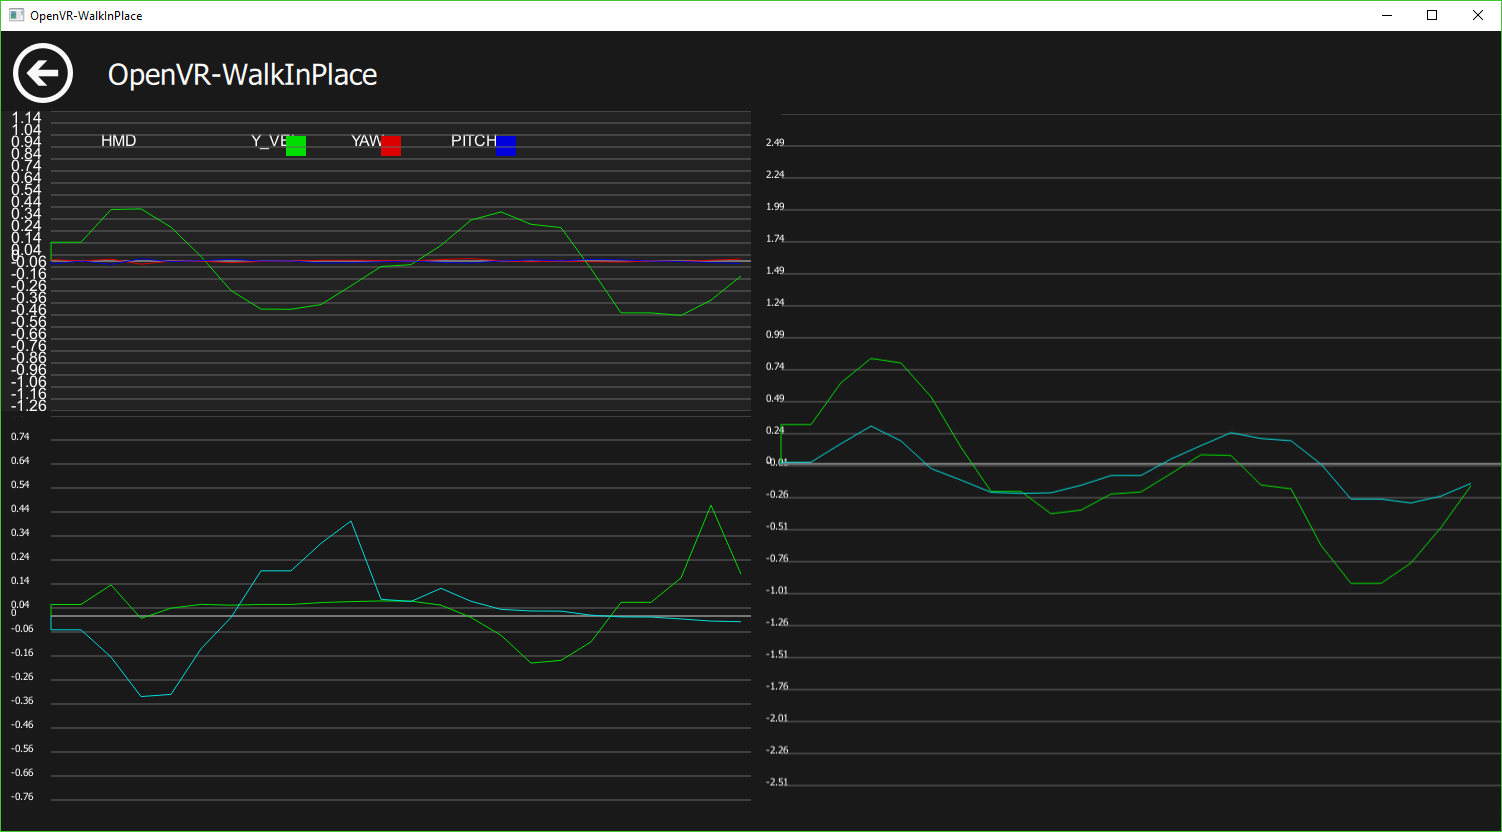Click the -1.51 axis value
The width and height of the screenshot is (1502, 832).
point(777,655)
